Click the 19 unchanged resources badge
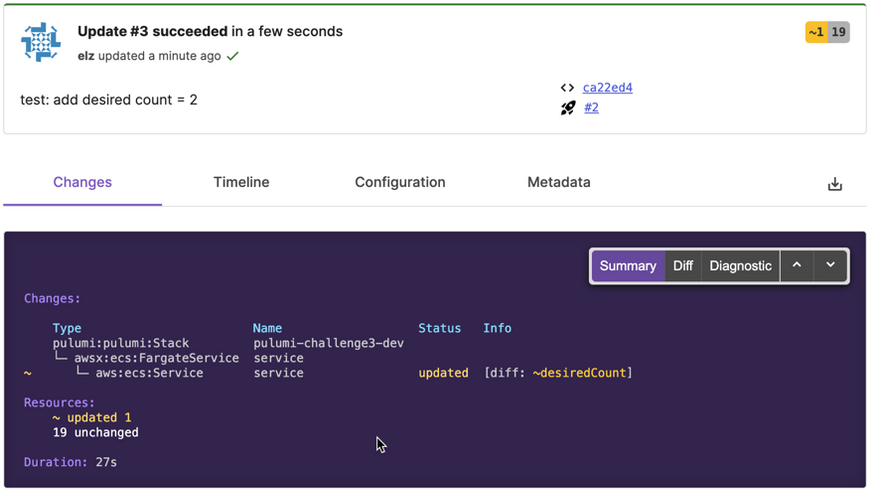 click(838, 32)
